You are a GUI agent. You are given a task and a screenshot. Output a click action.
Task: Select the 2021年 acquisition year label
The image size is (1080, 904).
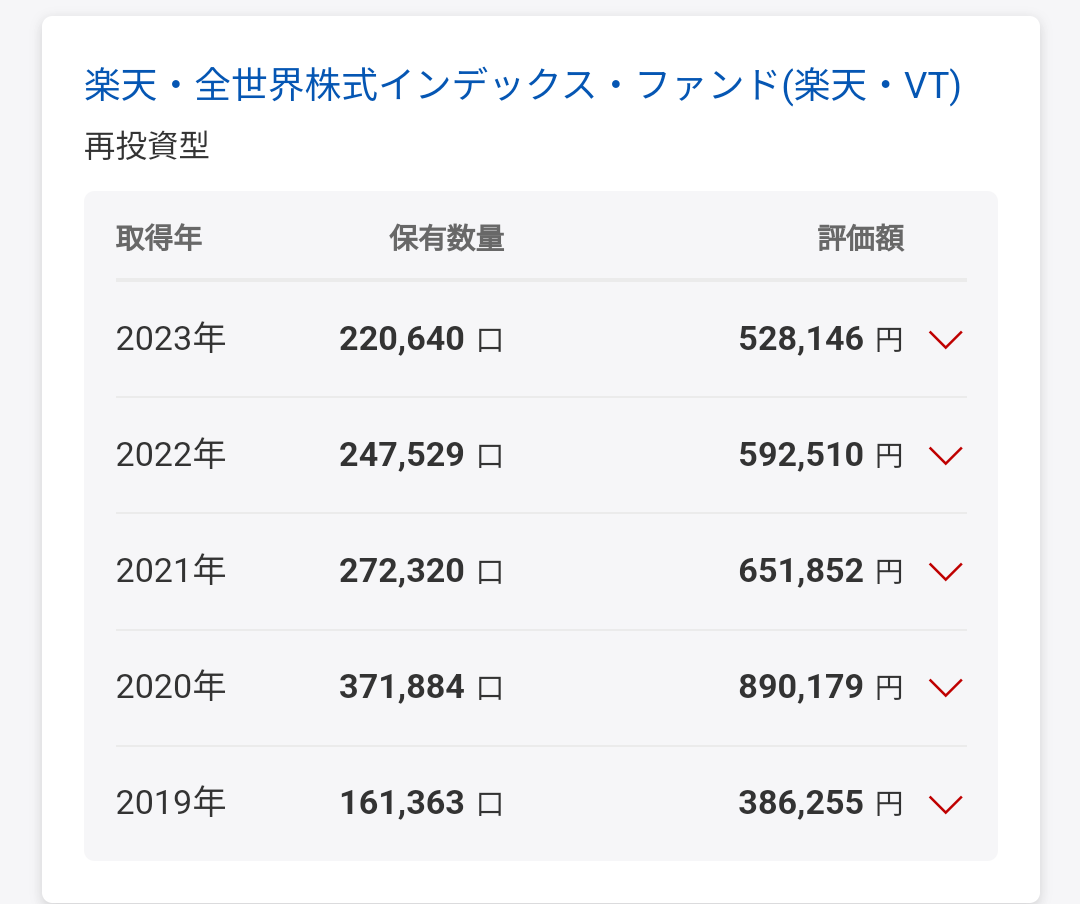click(171, 571)
